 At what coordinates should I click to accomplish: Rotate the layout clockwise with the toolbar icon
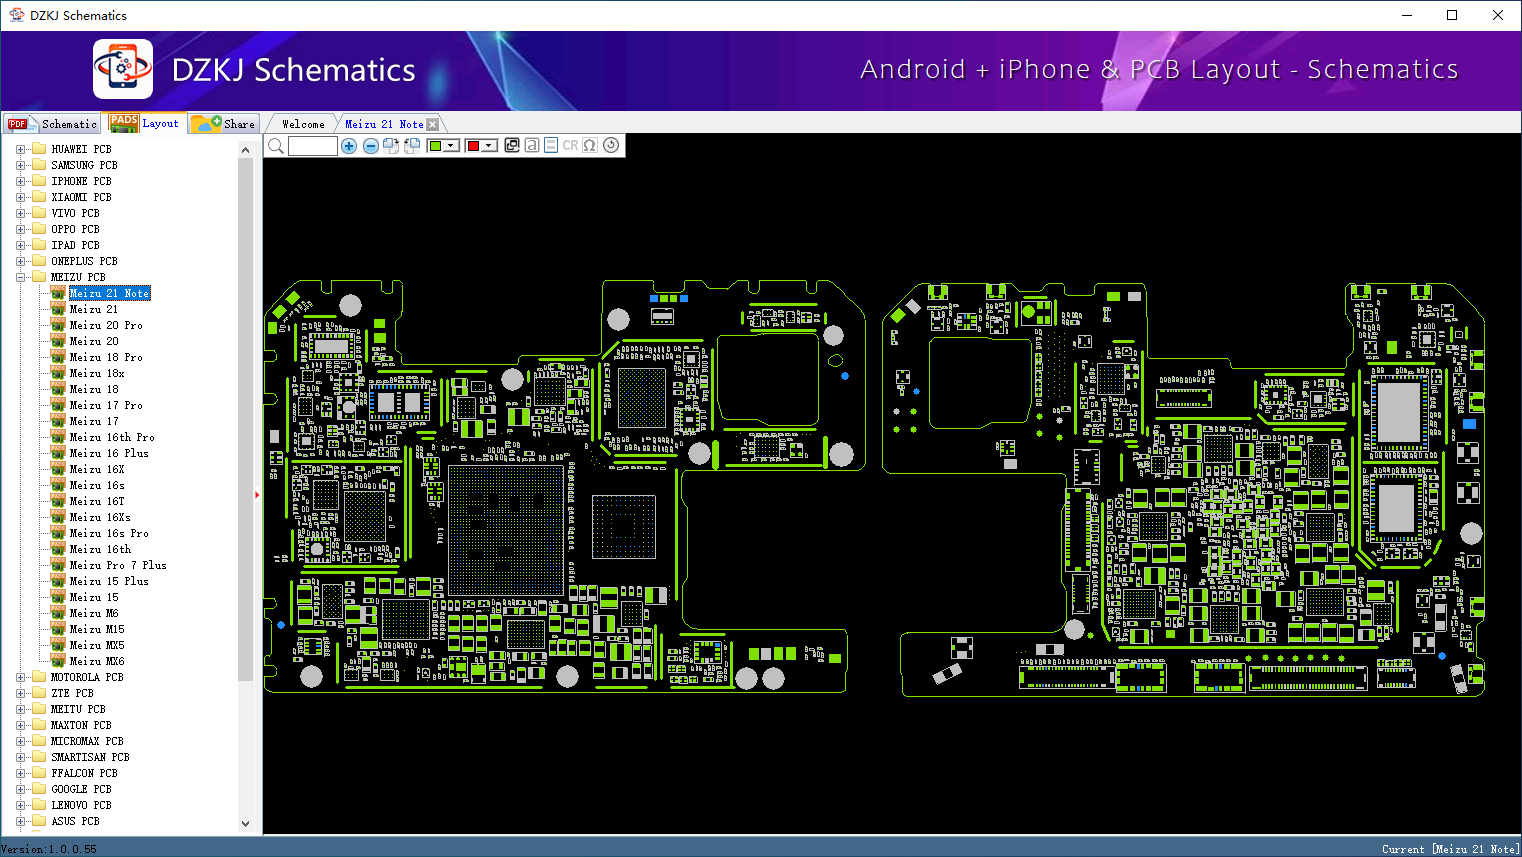click(x=391, y=146)
